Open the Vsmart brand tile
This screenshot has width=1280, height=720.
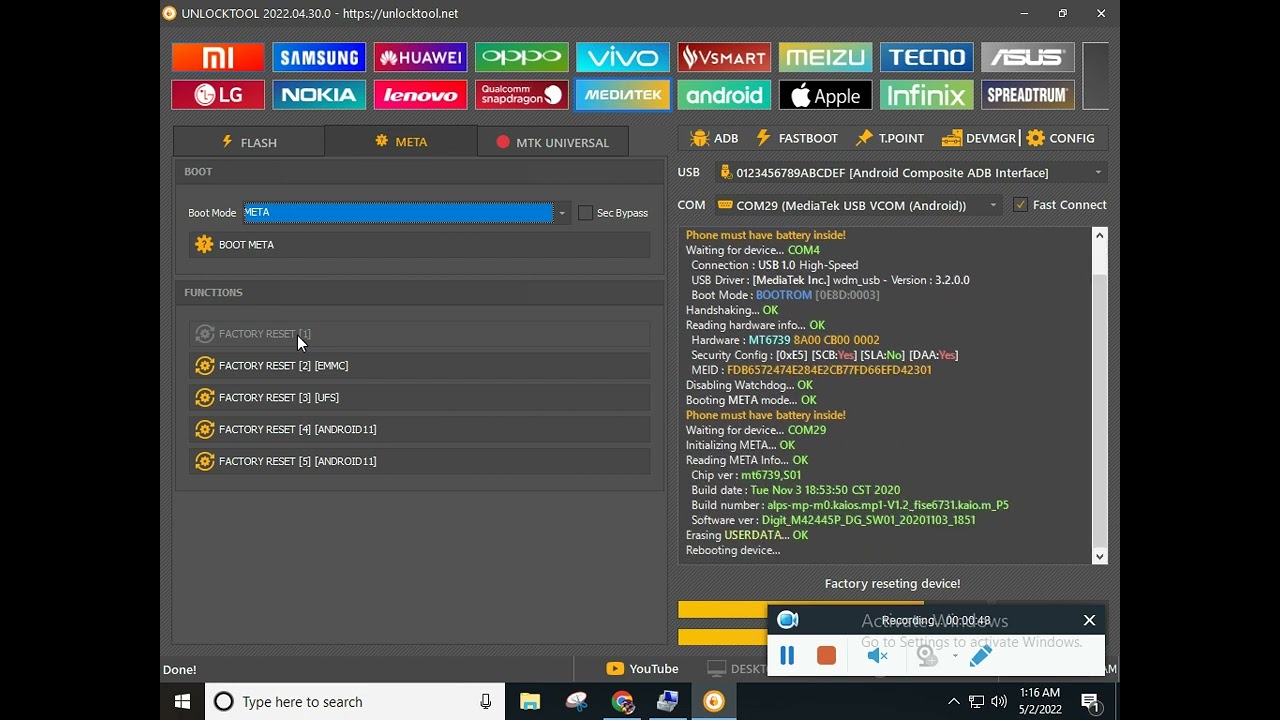[x=724, y=57]
